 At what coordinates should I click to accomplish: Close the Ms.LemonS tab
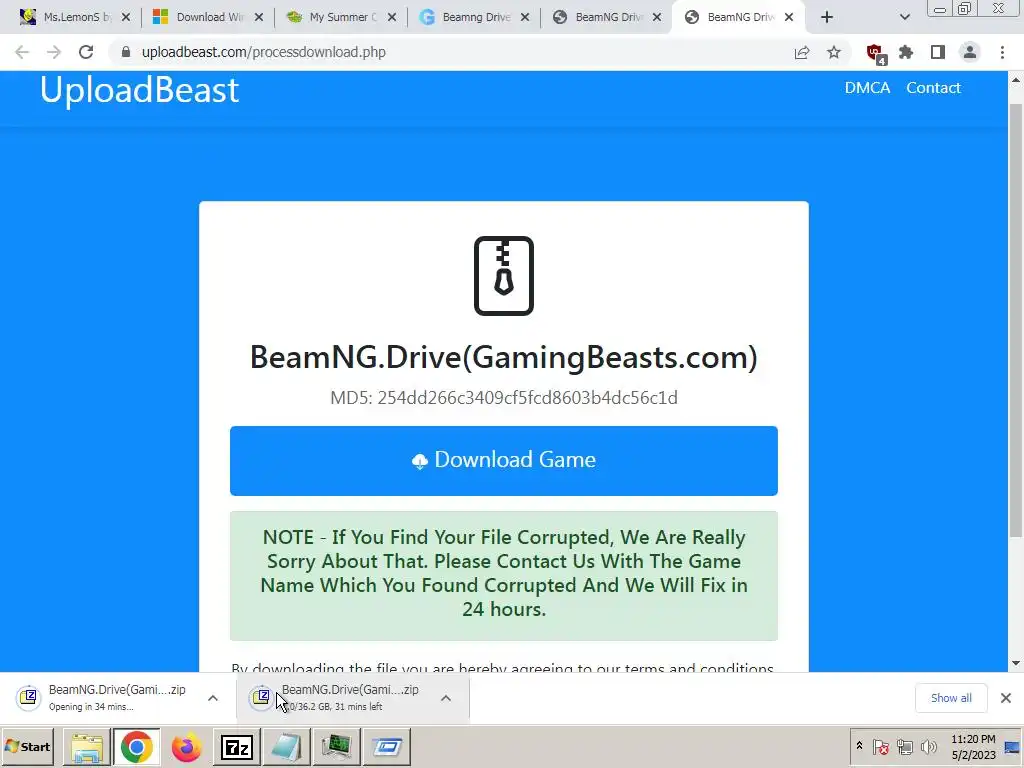tap(126, 17)
